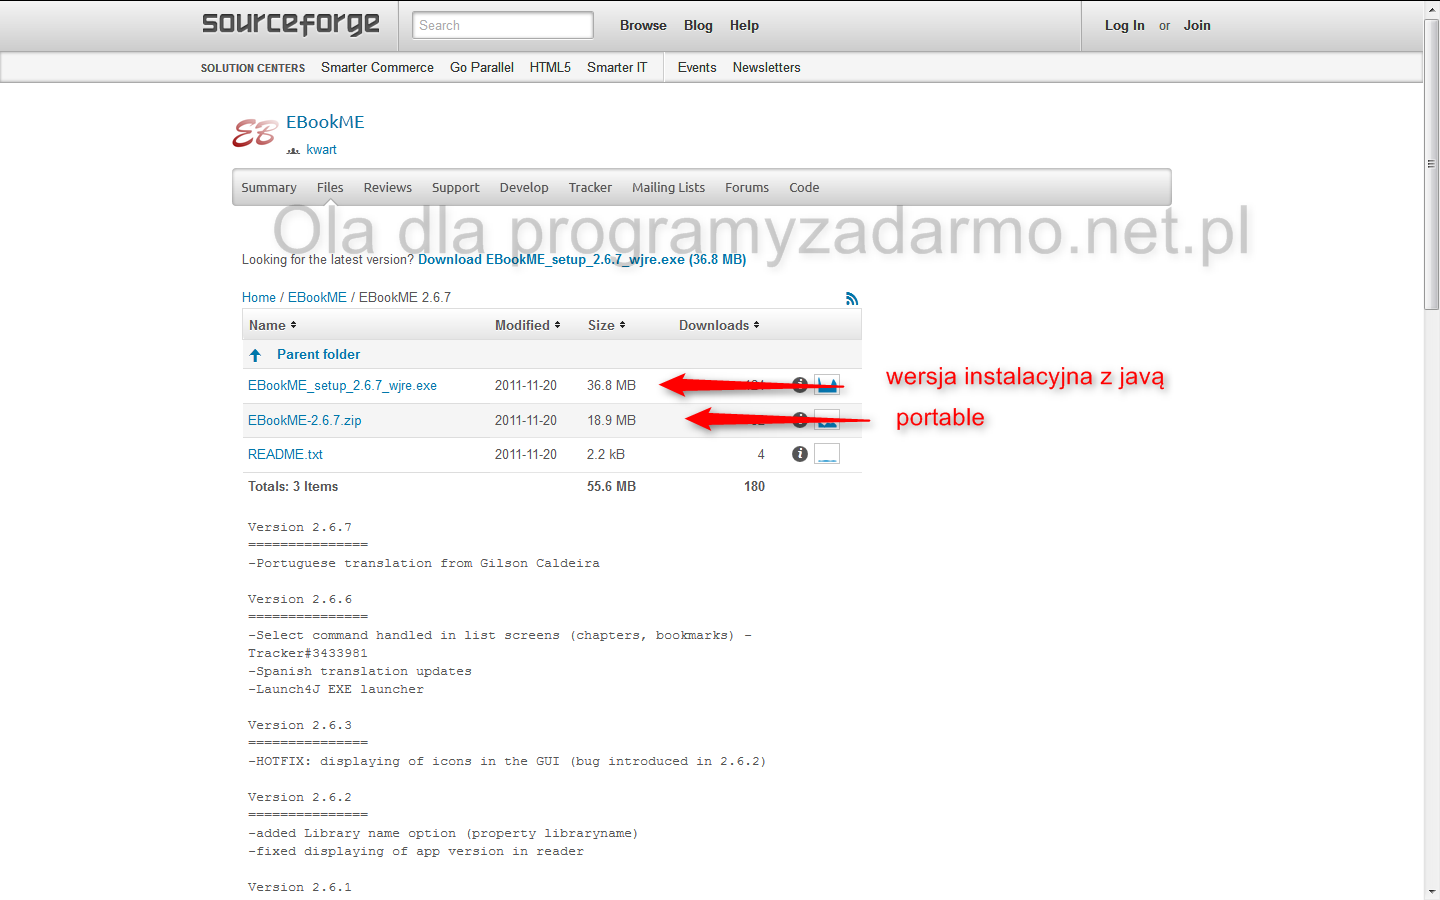Click the SourceForge logo
1440x900 pixels.
pos(291,24)
